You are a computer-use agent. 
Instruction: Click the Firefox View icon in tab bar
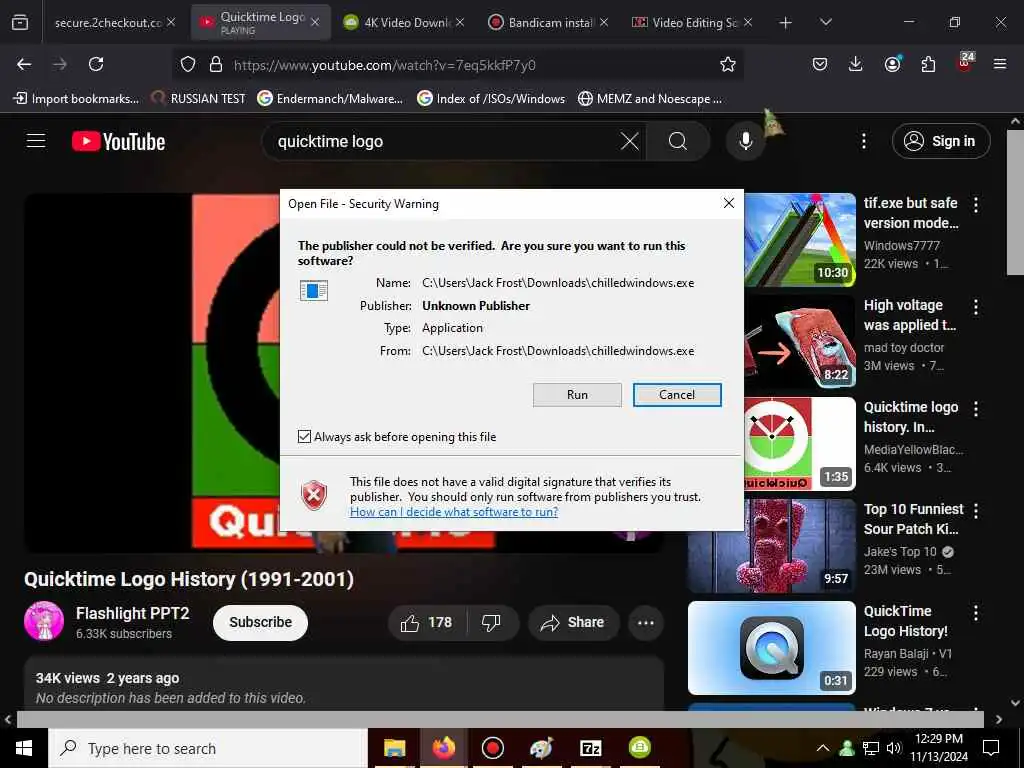(x=20, y=22)
